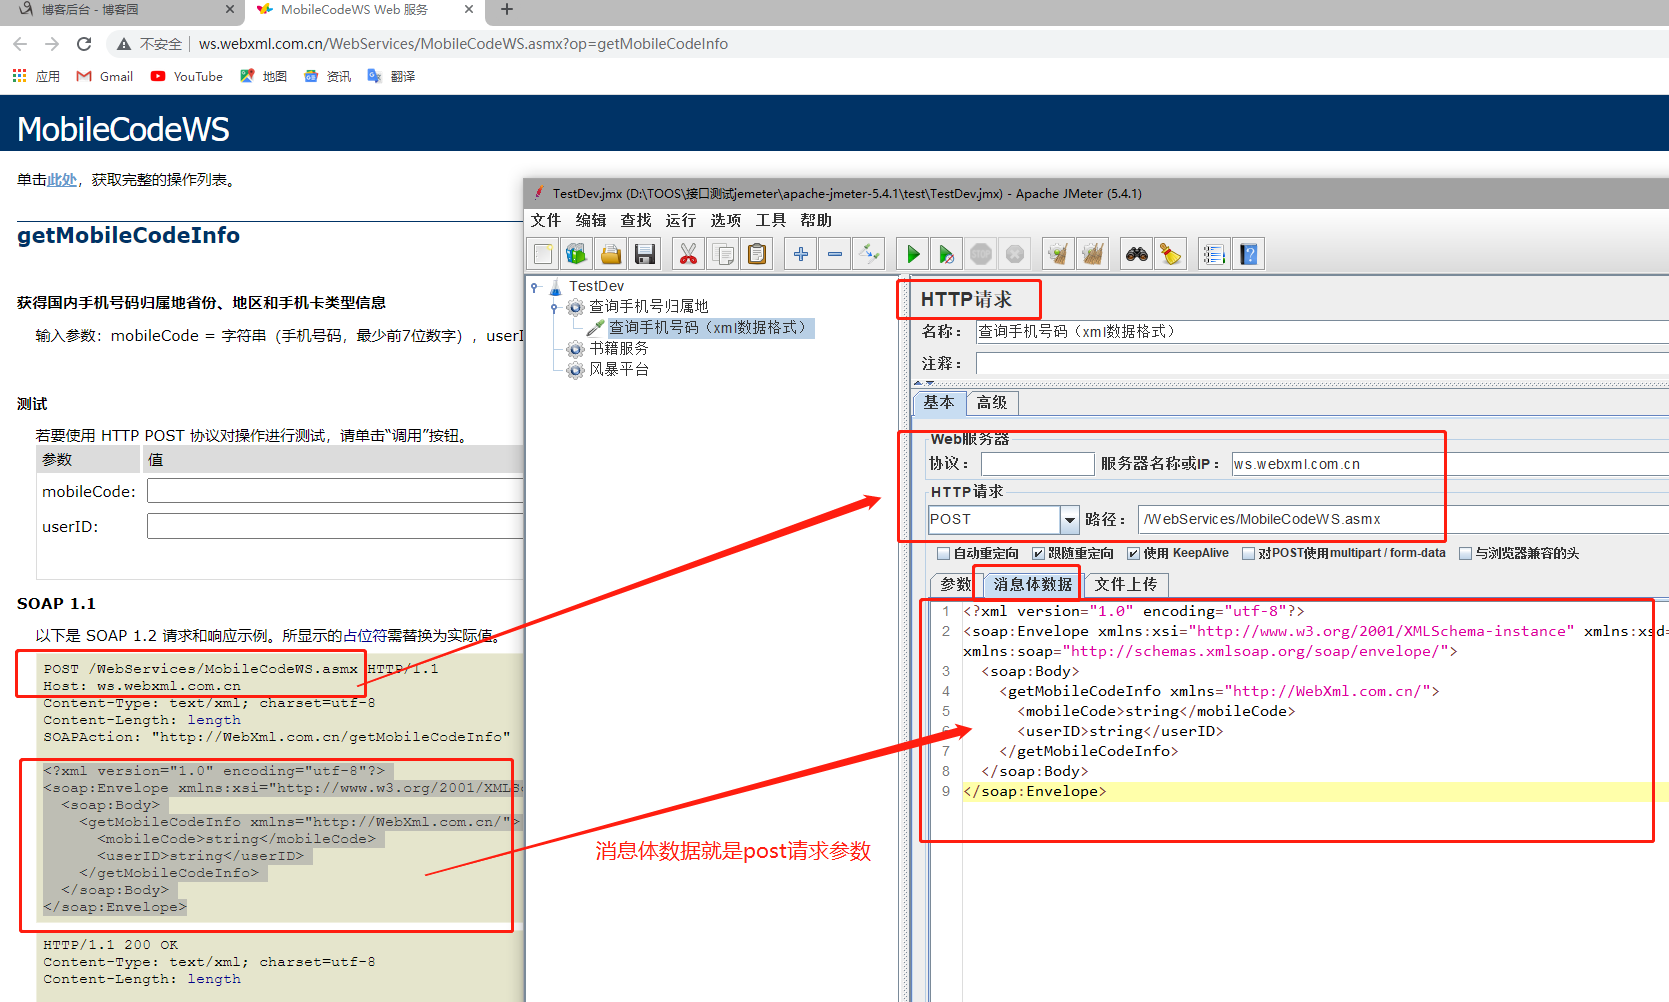The image size is (1669, 1002).
Task: Open the 翻译 translate bookmark
Action: 391,76
